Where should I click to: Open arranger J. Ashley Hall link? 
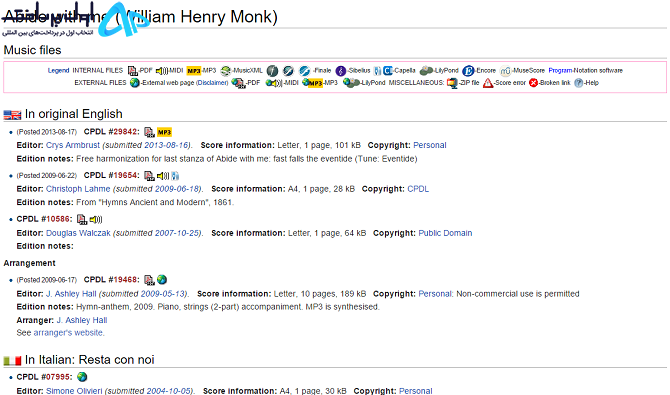(x=82, y=320)
